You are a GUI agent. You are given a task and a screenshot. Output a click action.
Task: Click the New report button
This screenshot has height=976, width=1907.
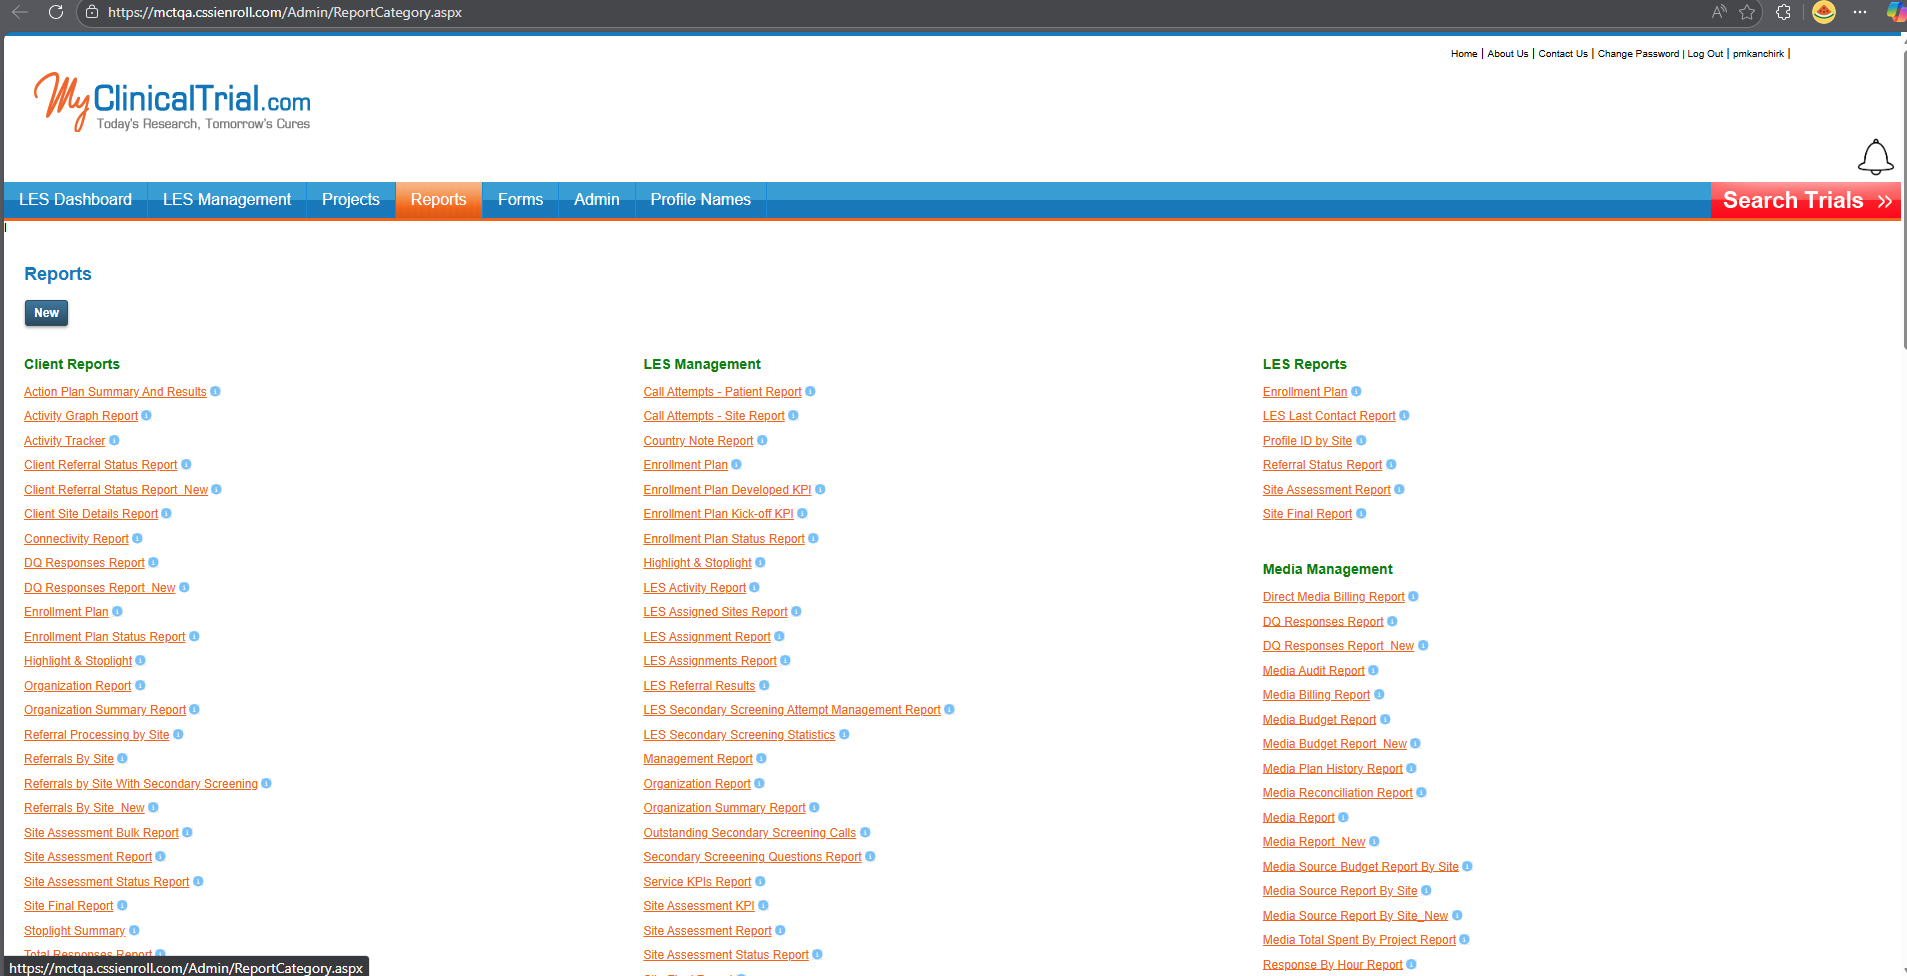(46, 313)
